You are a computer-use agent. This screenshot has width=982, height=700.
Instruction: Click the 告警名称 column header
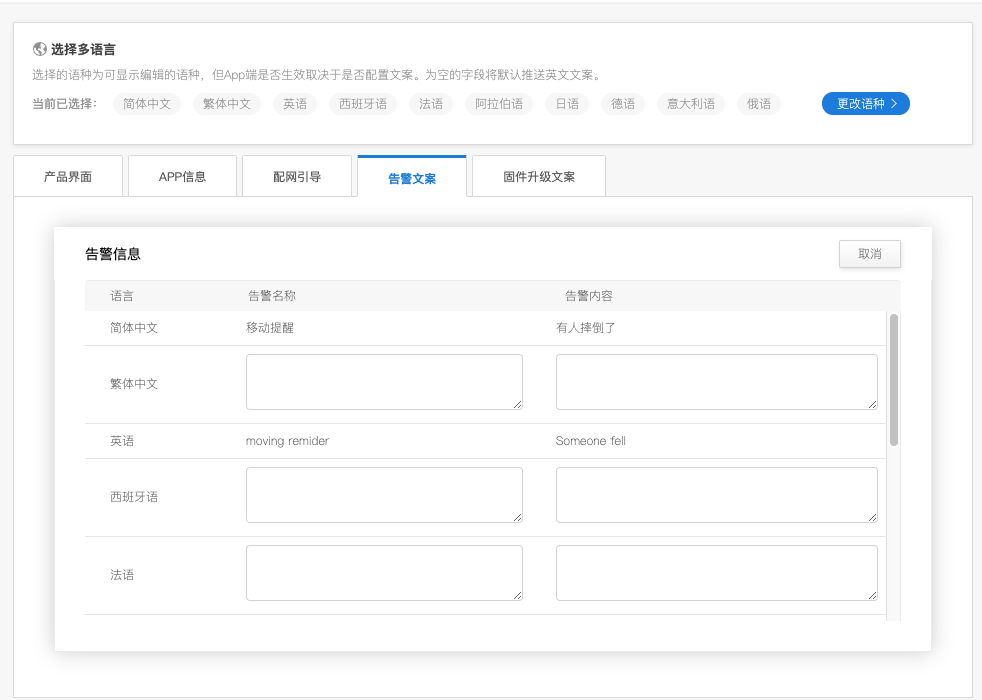pyautogui.click(x=272, y=296)
